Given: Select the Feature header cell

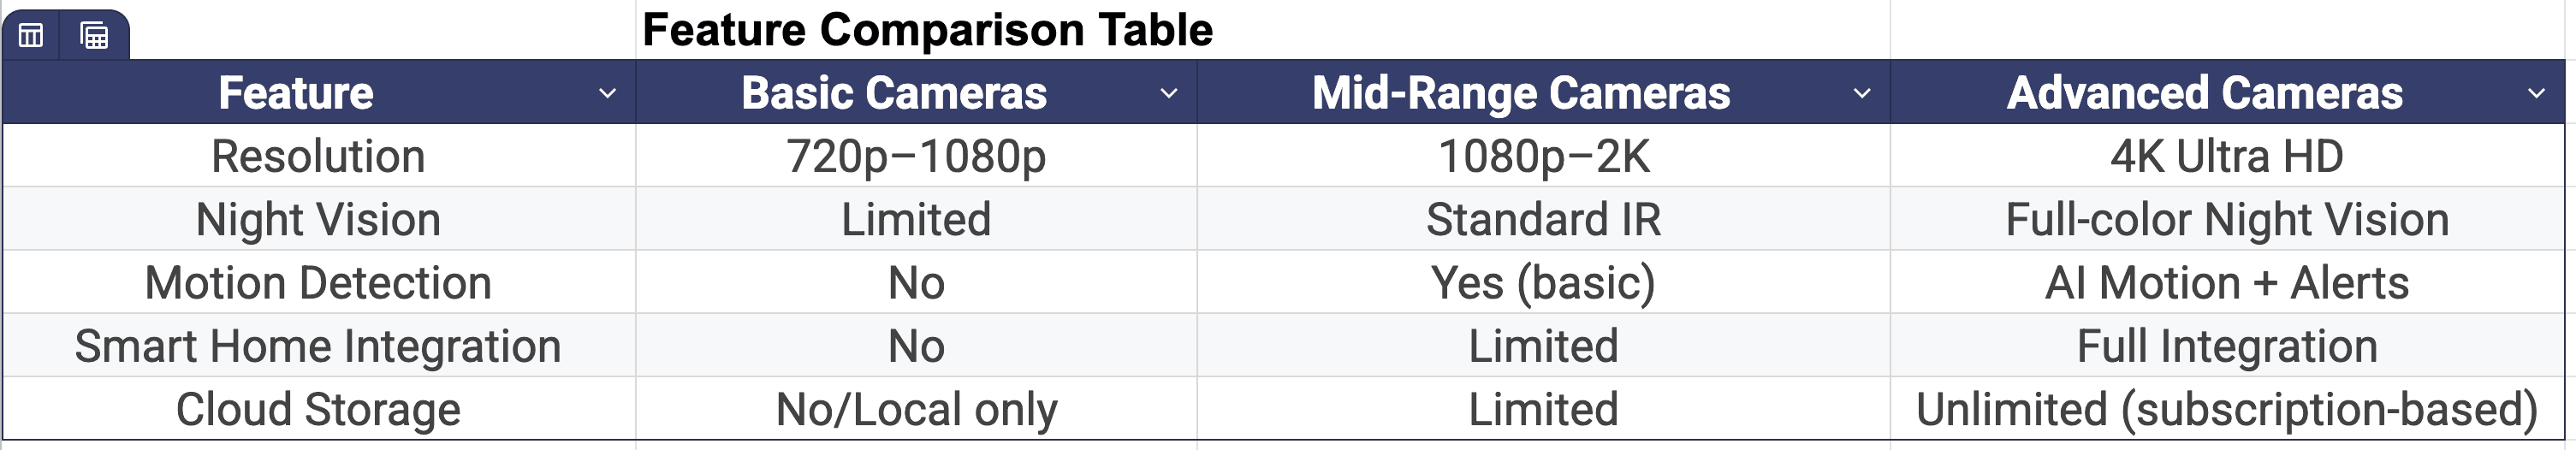Looking at the screenshot, I should (296, 93).
